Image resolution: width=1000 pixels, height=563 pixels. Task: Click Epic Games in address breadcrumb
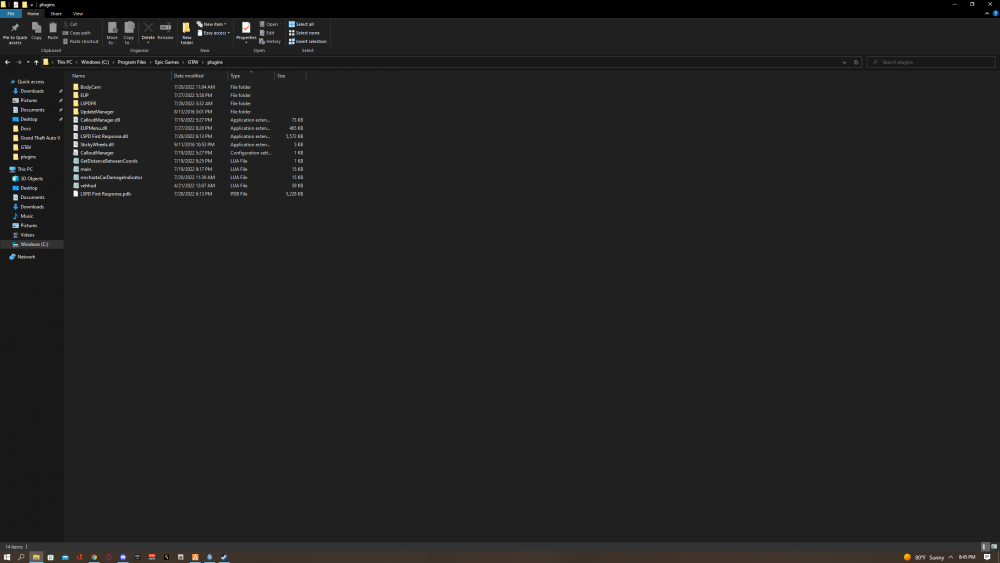coord(166,62)
